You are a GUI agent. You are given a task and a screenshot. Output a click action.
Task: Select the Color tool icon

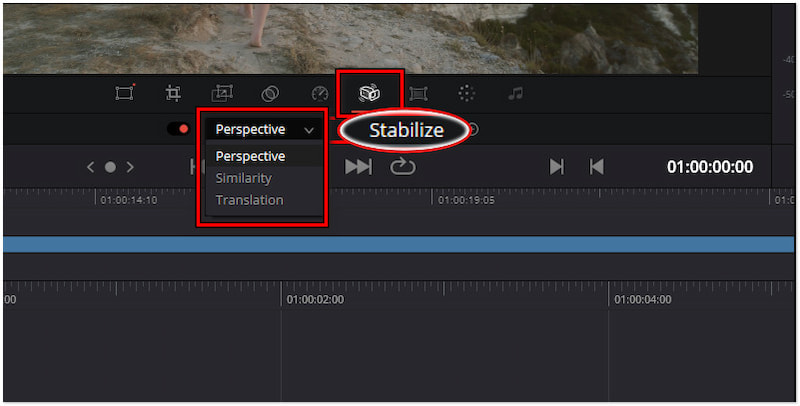(467, 94)
